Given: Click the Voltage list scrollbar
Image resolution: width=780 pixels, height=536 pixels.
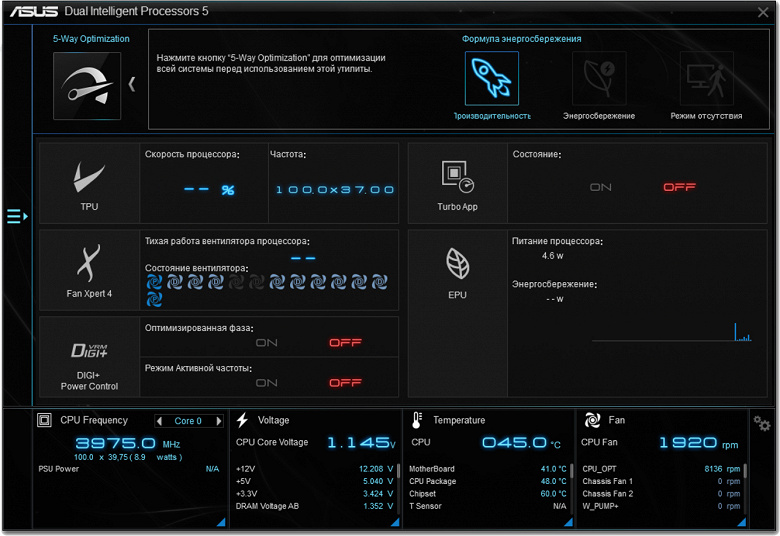Looking at the screenshot, I should click(x=398, y=470).
